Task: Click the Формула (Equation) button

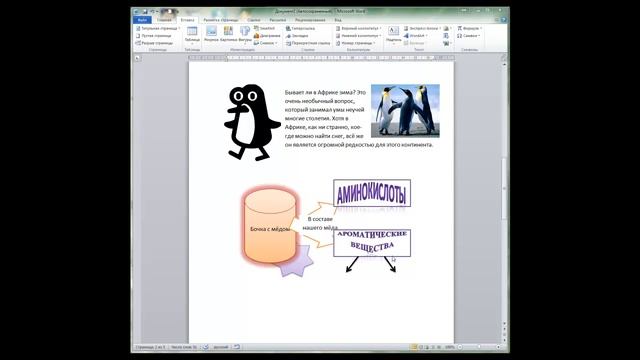Action: (470, 29)
